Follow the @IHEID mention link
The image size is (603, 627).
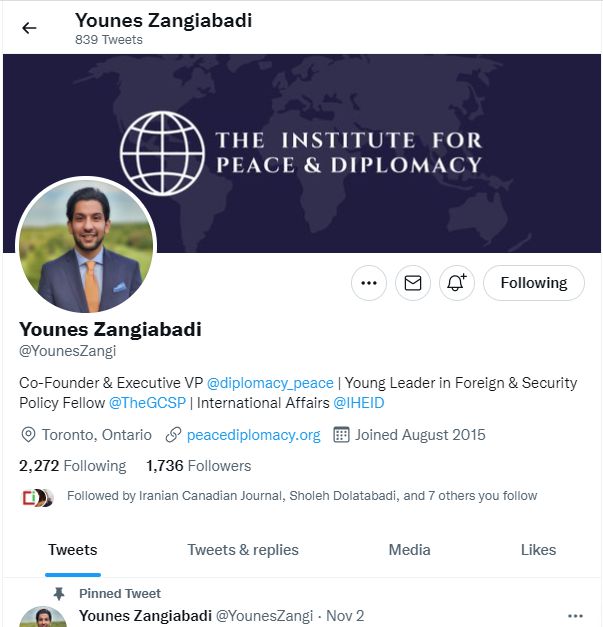click(x=359, y=403)
